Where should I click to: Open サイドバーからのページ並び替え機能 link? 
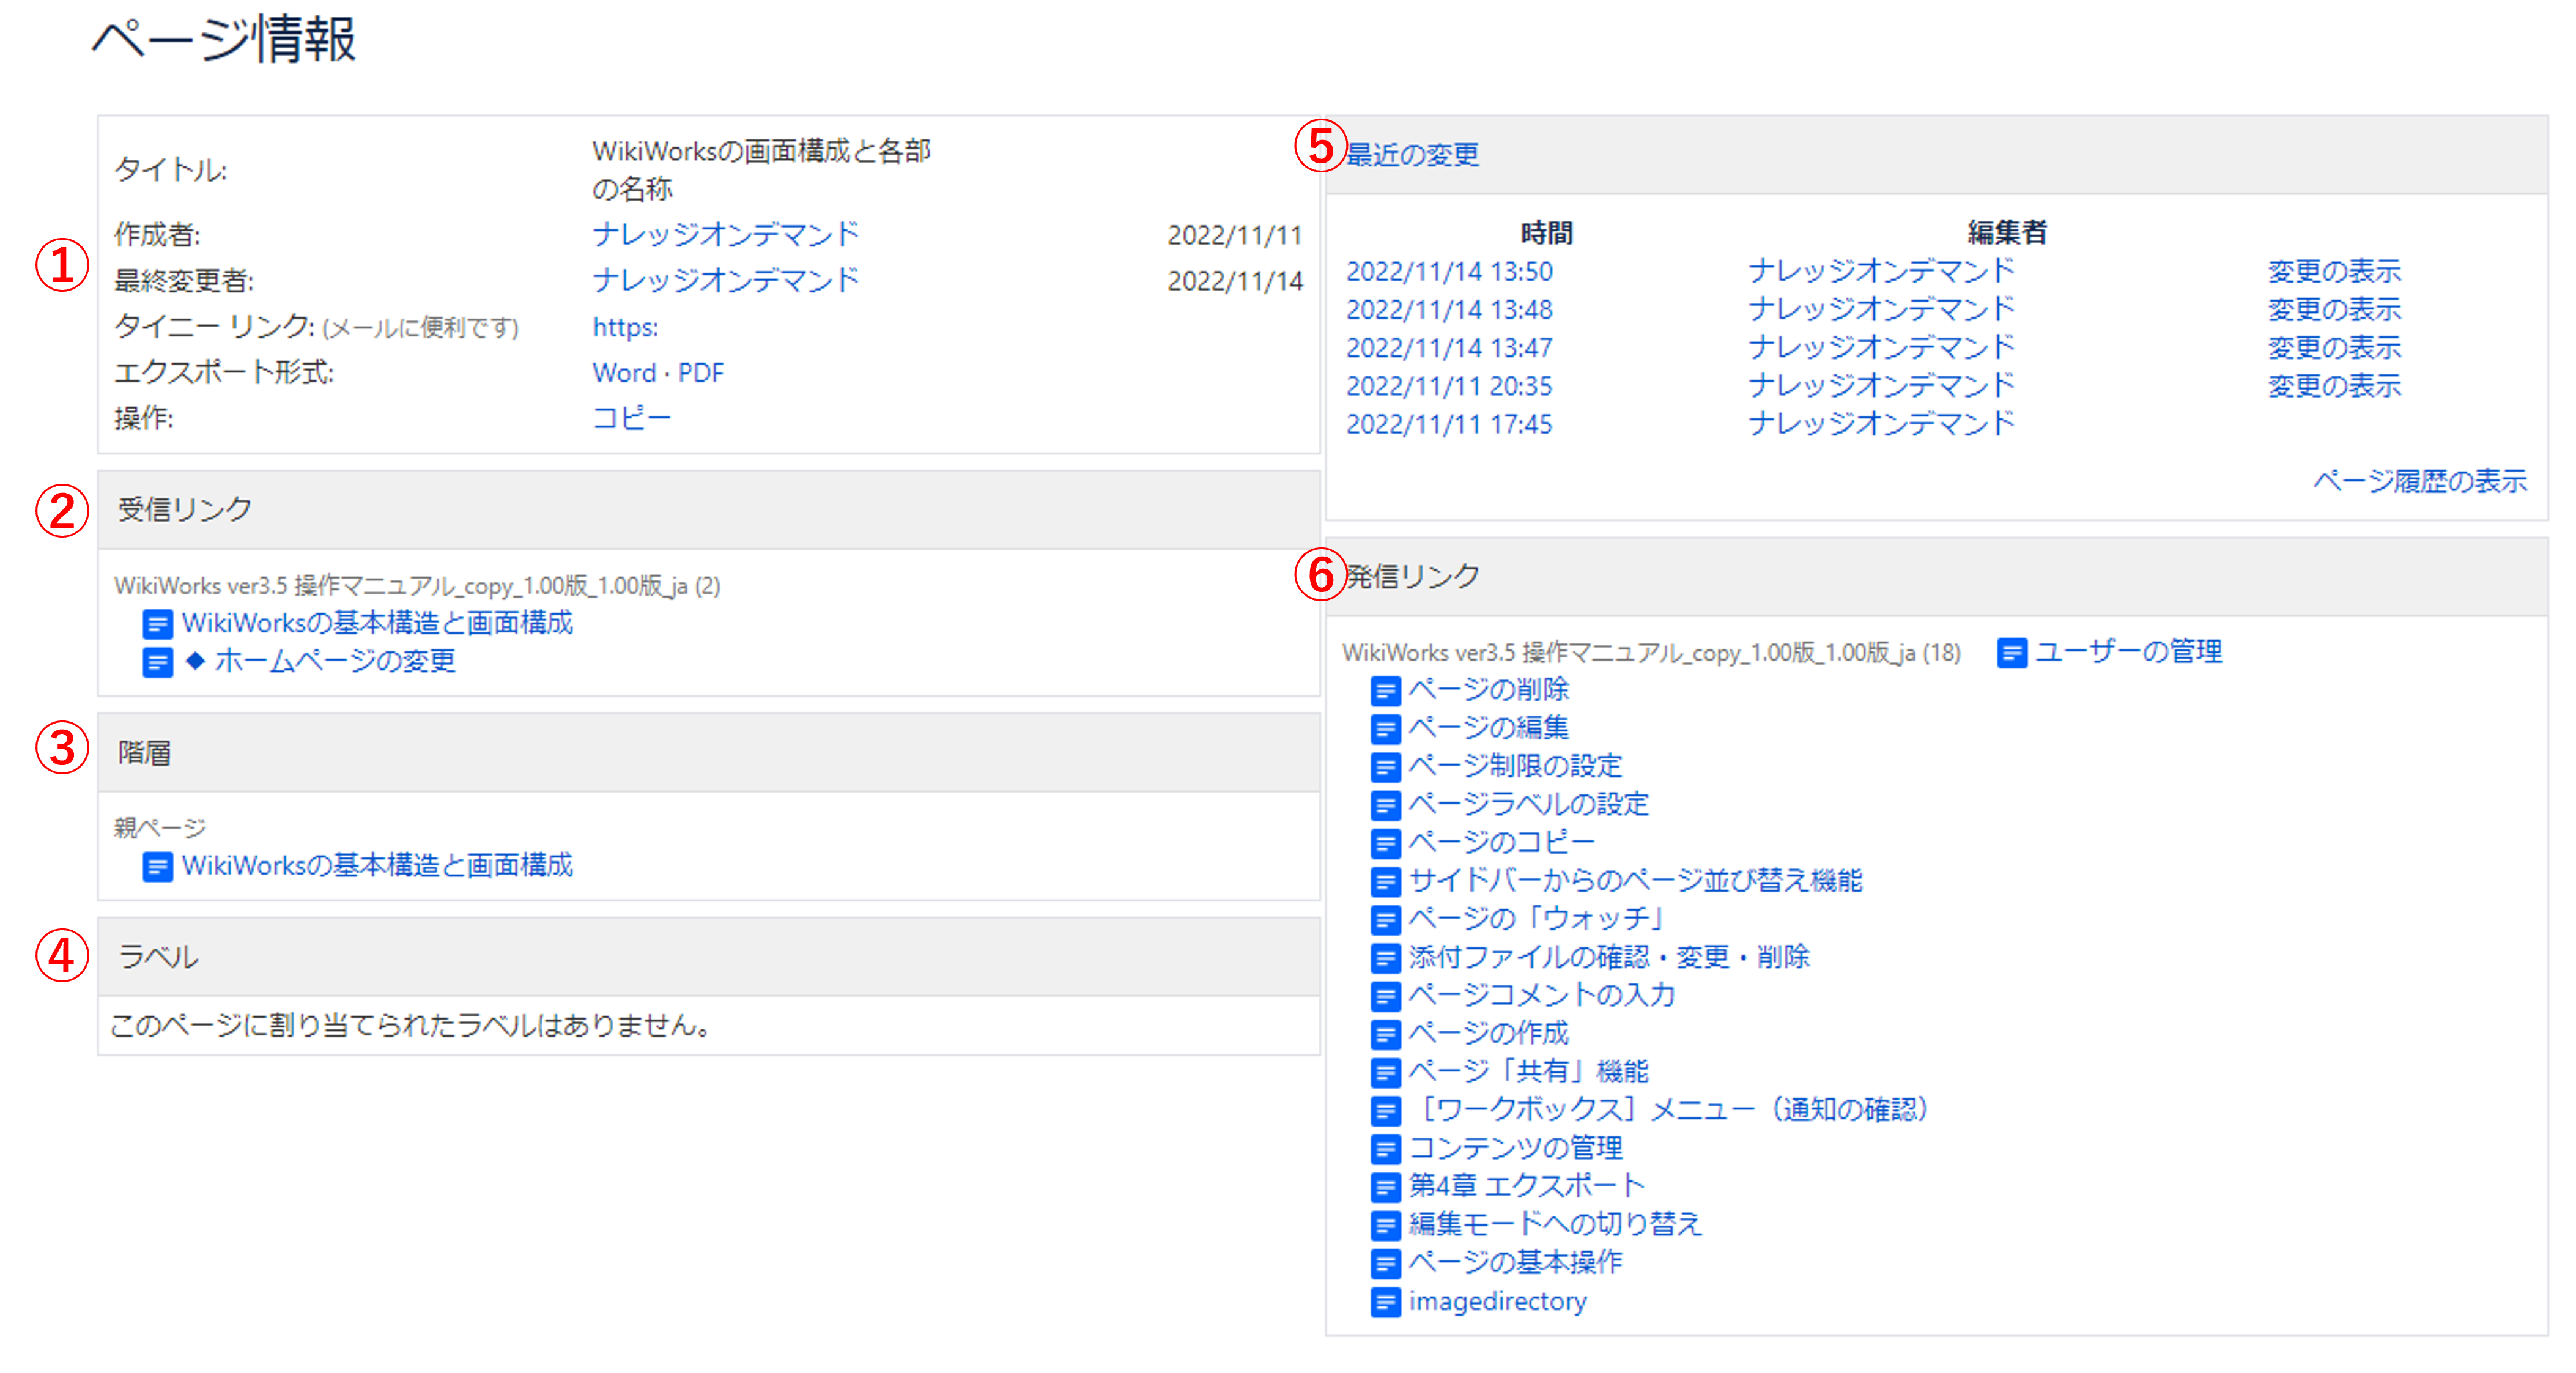point(1635,880)
